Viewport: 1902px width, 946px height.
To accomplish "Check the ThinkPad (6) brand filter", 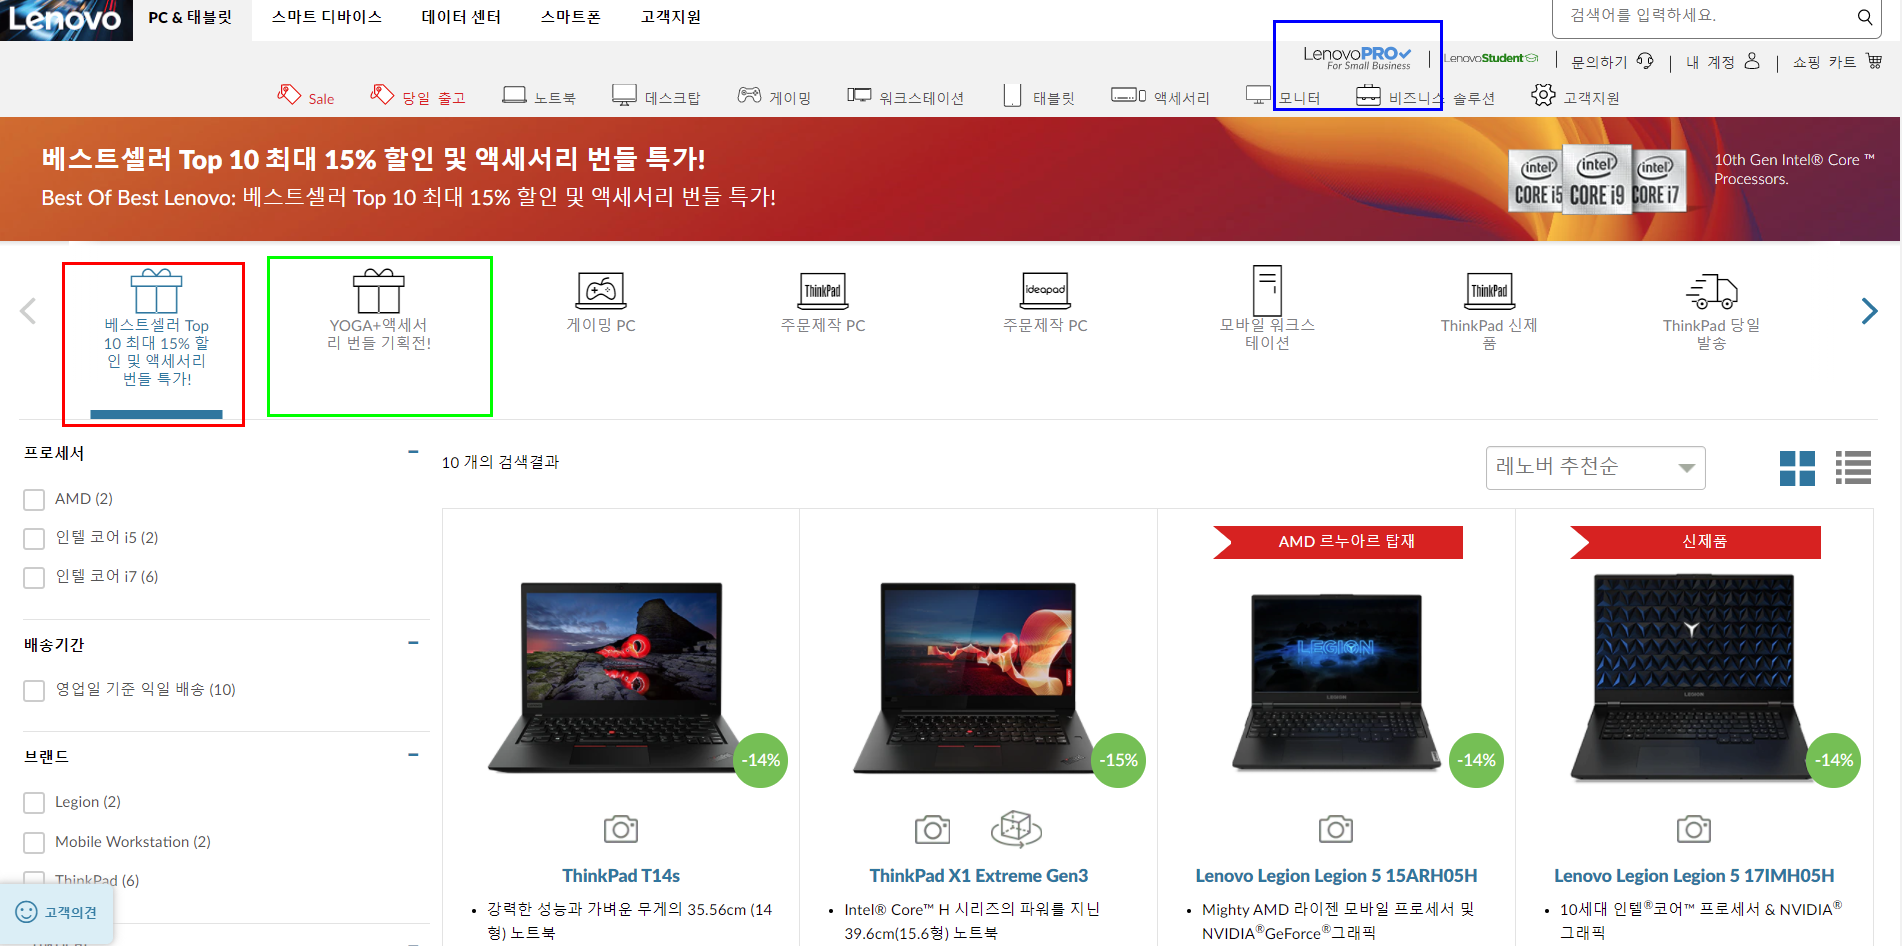I will (x=34, y=880).
